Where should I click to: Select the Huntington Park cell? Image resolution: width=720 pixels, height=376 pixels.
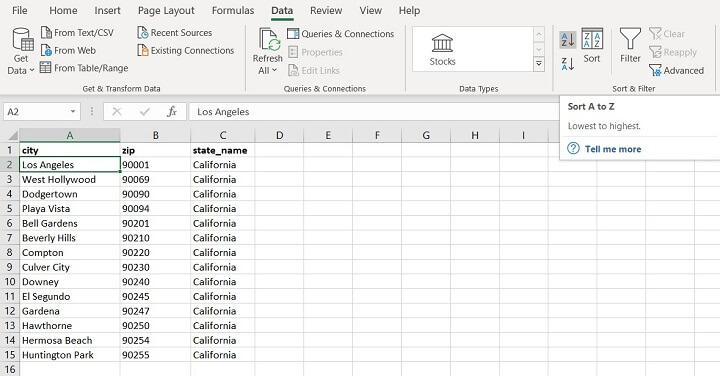click(70, 355)
